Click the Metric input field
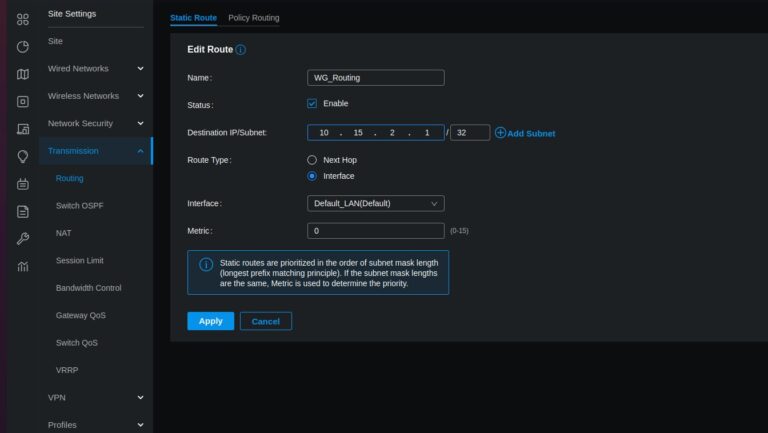Image resolution: width=768 pixels, height=433 pixels. pyautogui.click(x=376, y=231)
